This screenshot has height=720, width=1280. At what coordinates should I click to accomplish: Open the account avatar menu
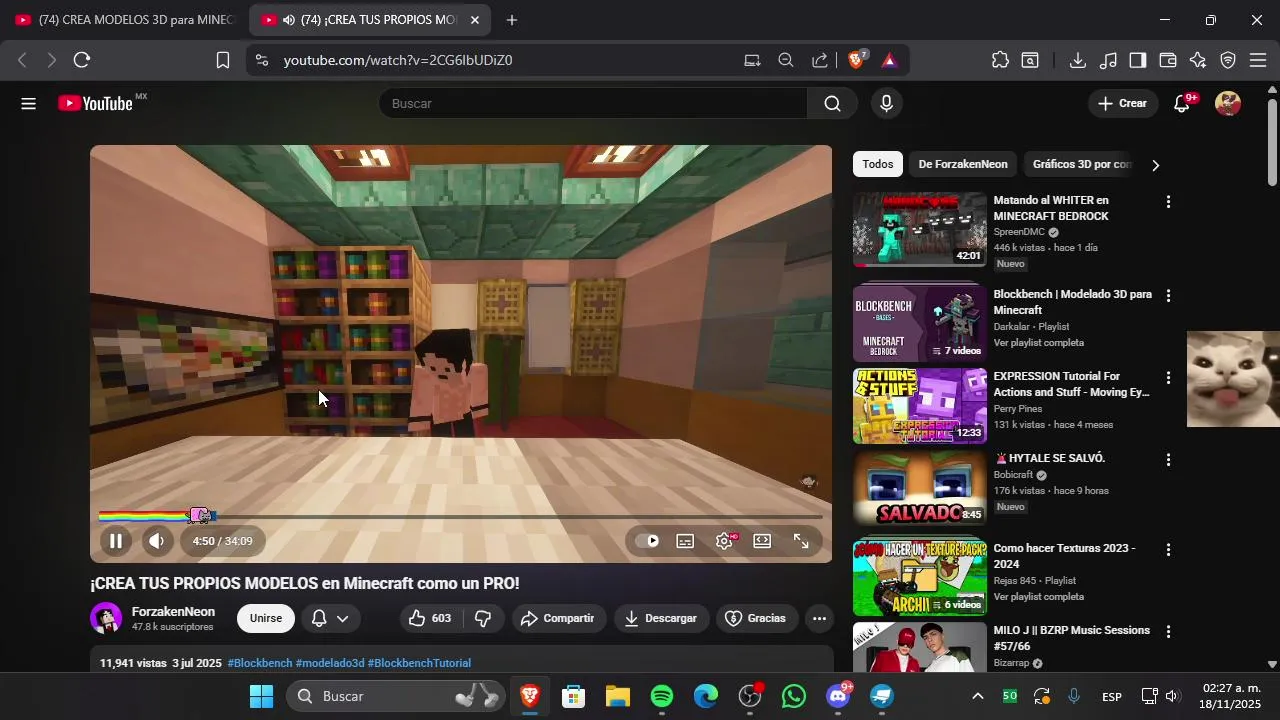coord(1228,104)
